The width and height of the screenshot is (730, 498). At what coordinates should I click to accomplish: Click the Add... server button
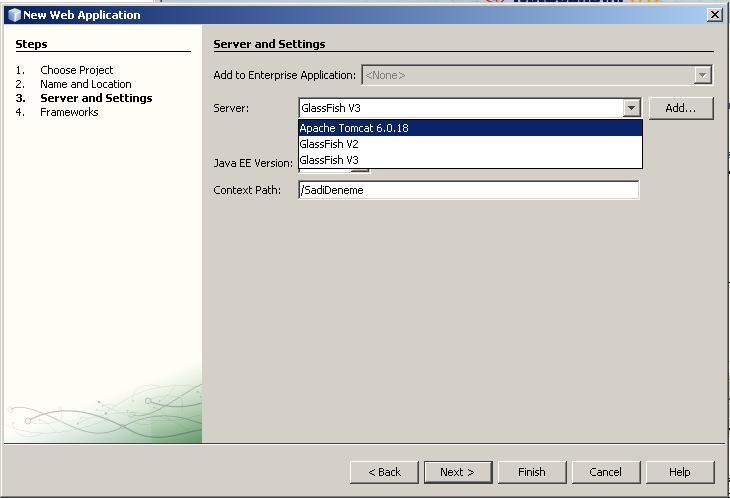[681, 108]
